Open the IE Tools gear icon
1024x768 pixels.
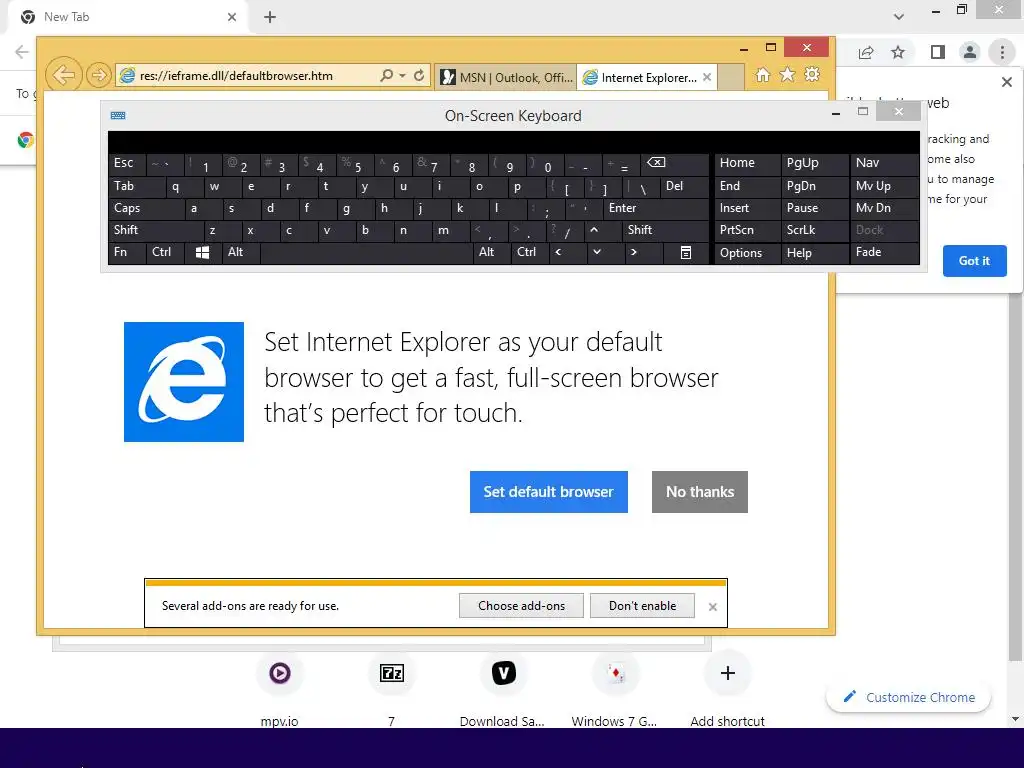[x=812, y=74]
